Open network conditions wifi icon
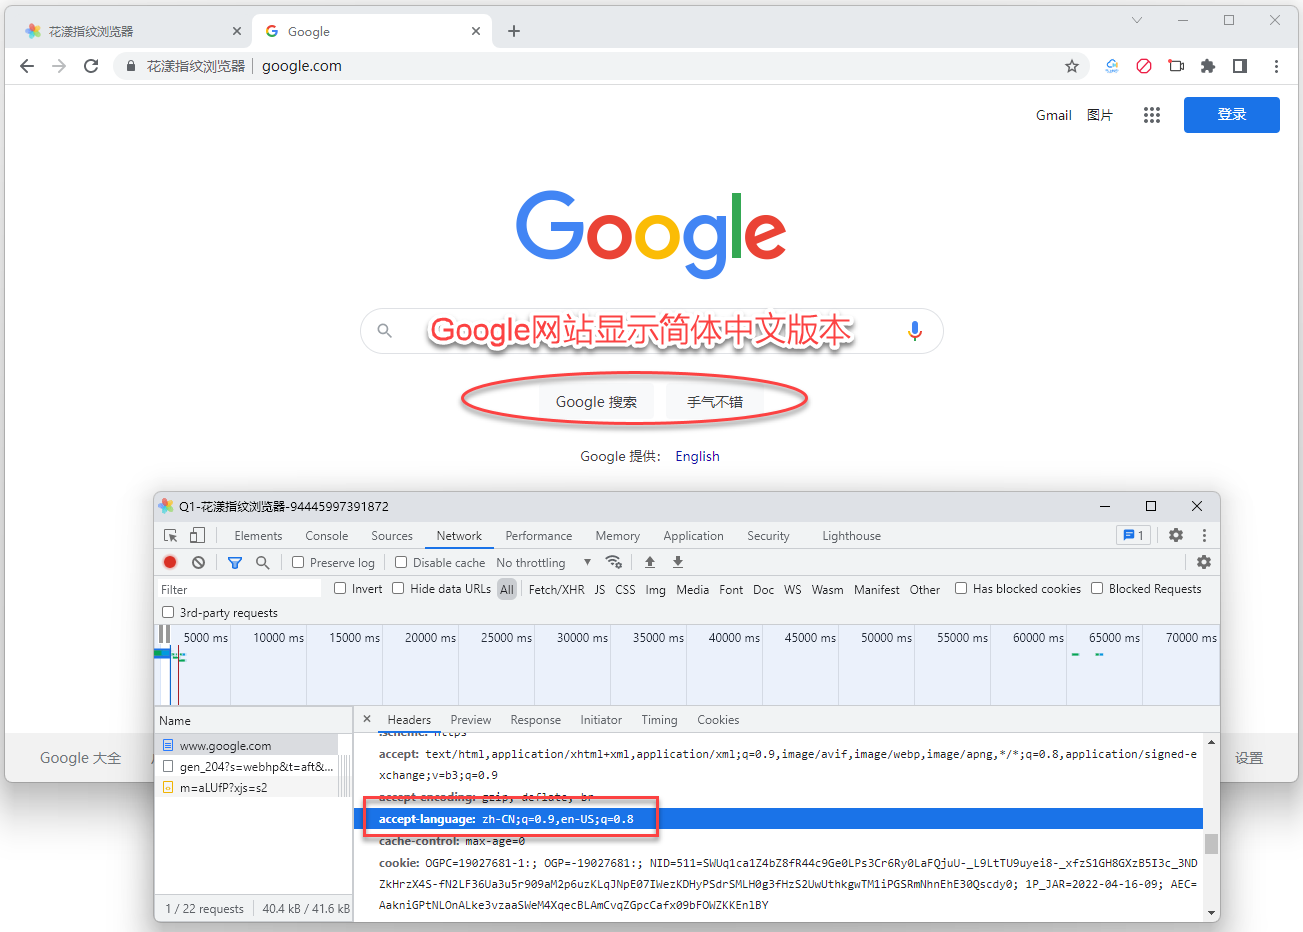This screenshot has height=932, width=1303. coord(614,562)
